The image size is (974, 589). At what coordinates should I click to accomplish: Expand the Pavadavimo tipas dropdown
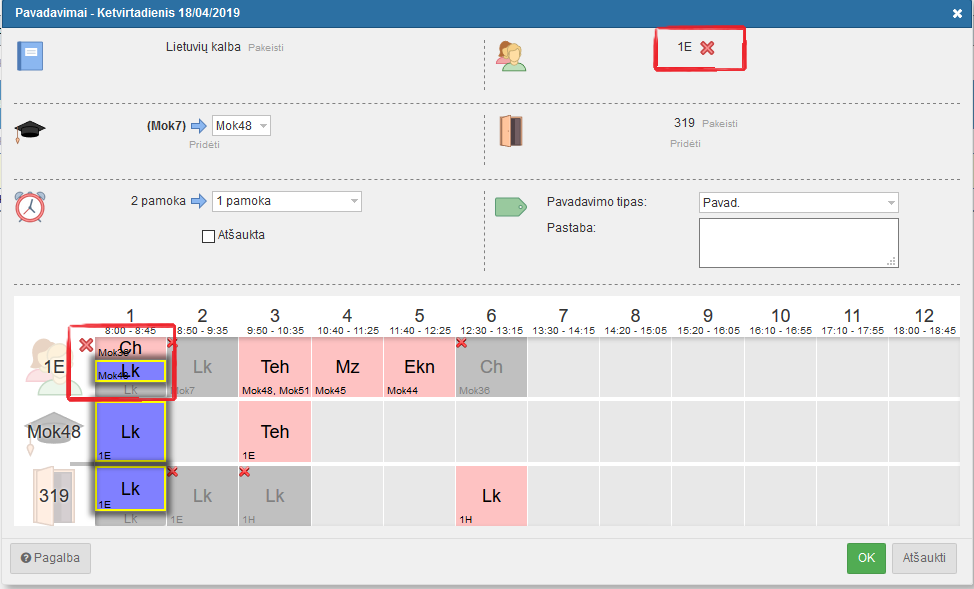[x=798, y=203]
